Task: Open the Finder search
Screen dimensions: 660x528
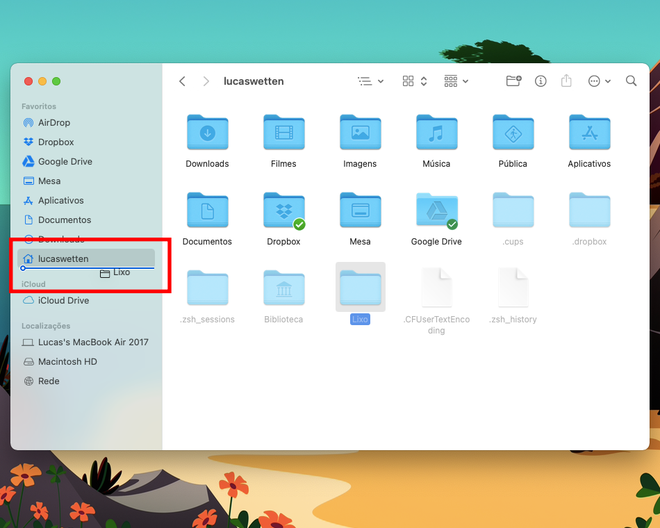Action: (631, 80)
